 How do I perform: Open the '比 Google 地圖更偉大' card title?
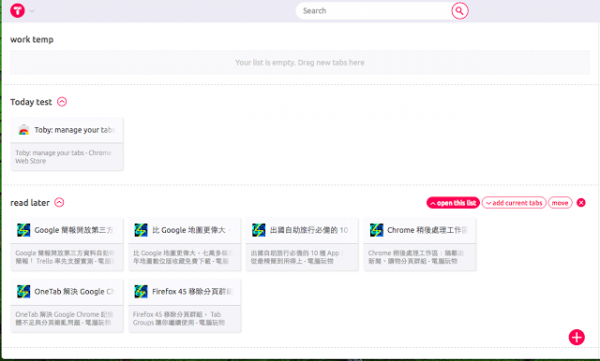190,230
